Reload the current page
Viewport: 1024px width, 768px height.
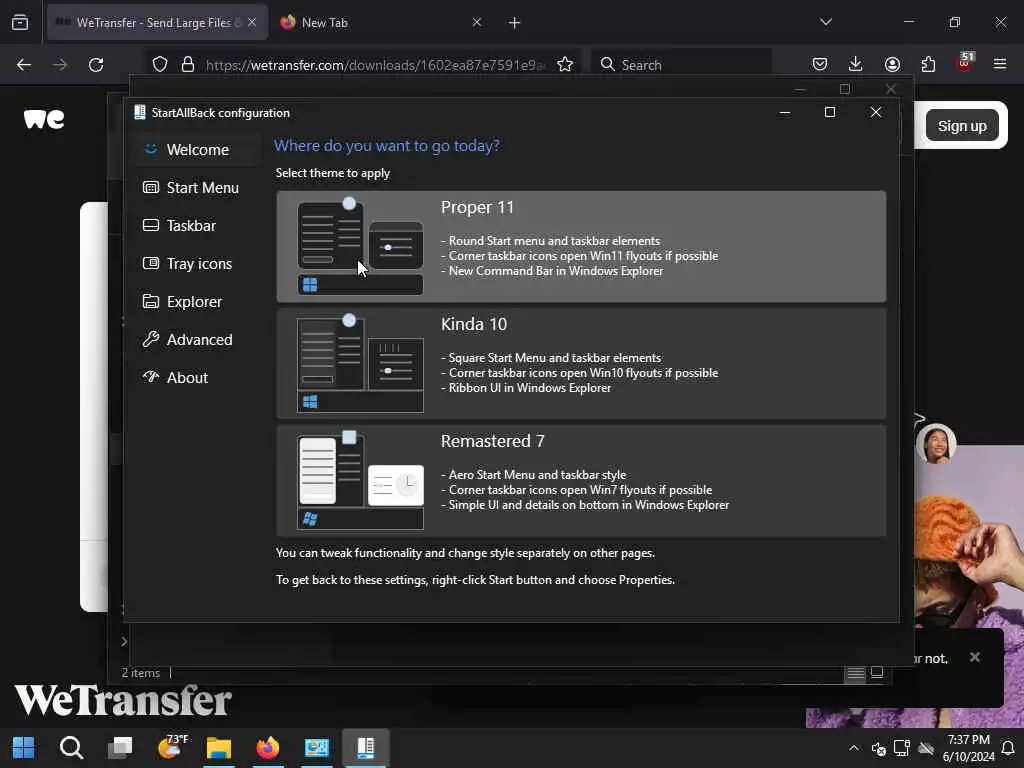coord(96,64)
